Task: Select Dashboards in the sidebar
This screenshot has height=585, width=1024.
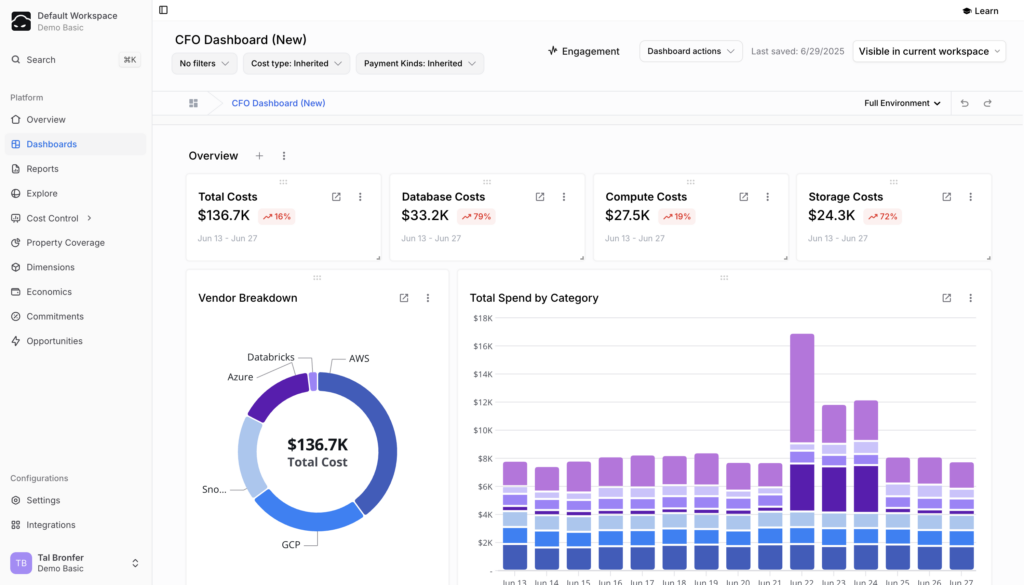Action: click(x=76, y=144)
